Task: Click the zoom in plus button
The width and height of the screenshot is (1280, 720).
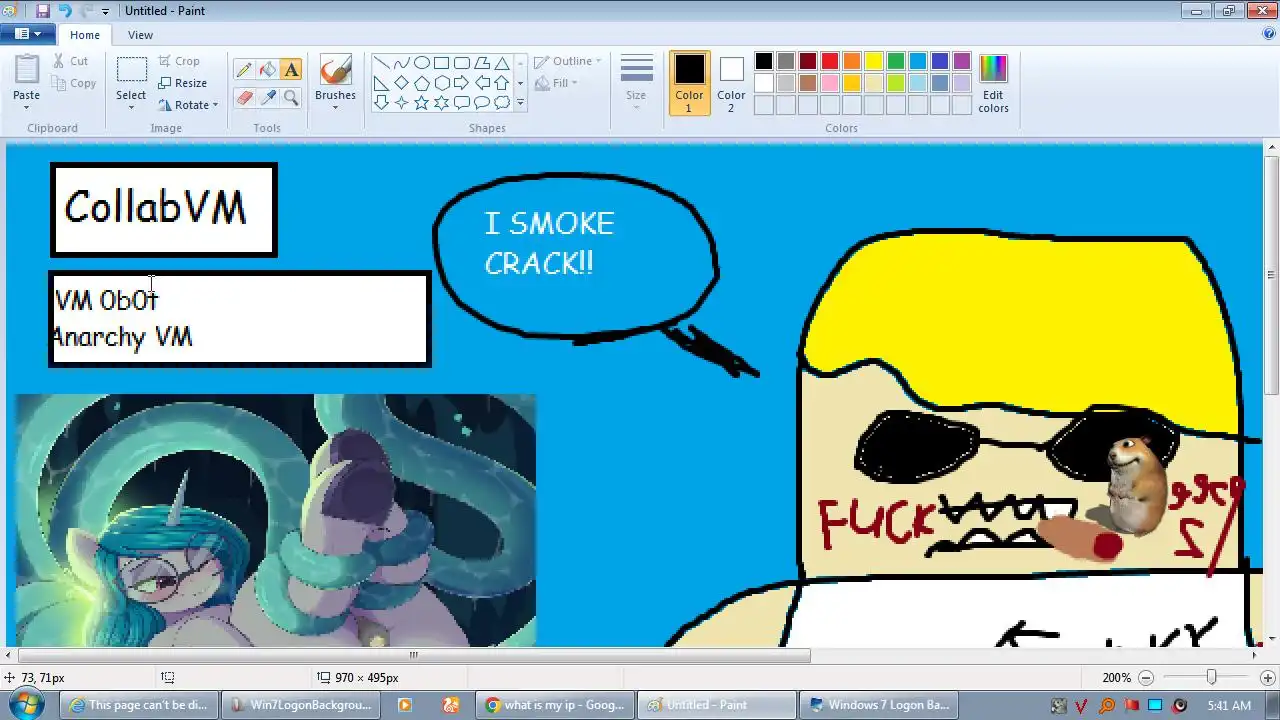Action: pos(1268,677)
